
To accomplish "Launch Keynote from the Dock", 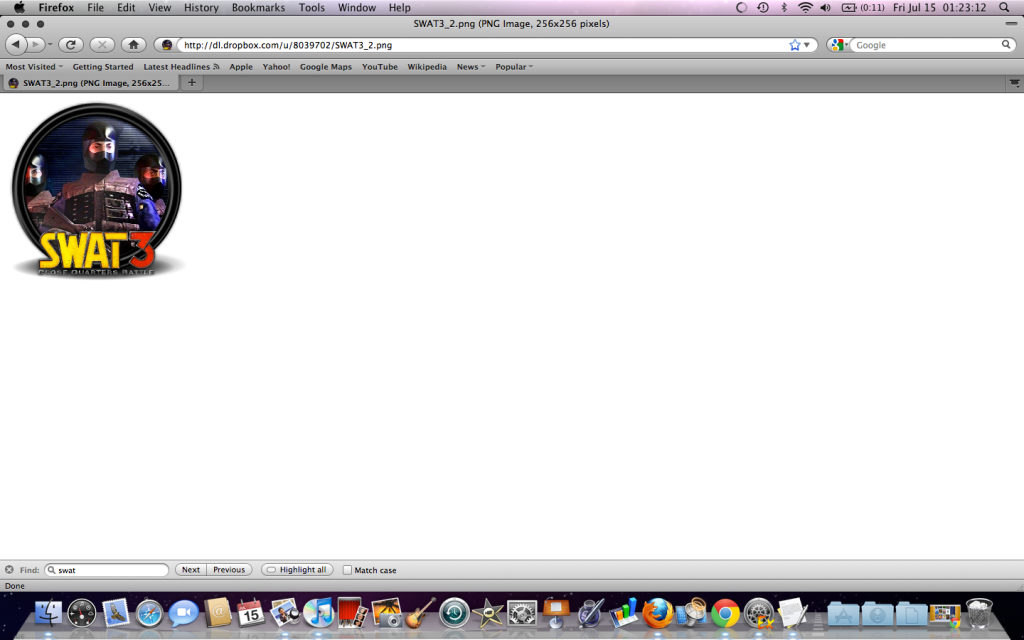I will coord(556,613).
